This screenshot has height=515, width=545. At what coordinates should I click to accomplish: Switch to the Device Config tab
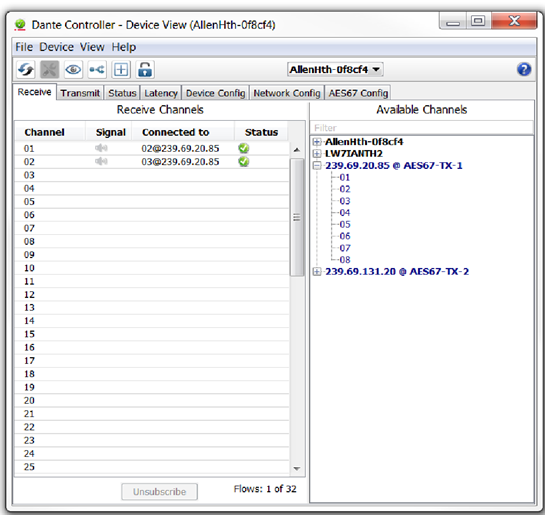pos(215,93)
